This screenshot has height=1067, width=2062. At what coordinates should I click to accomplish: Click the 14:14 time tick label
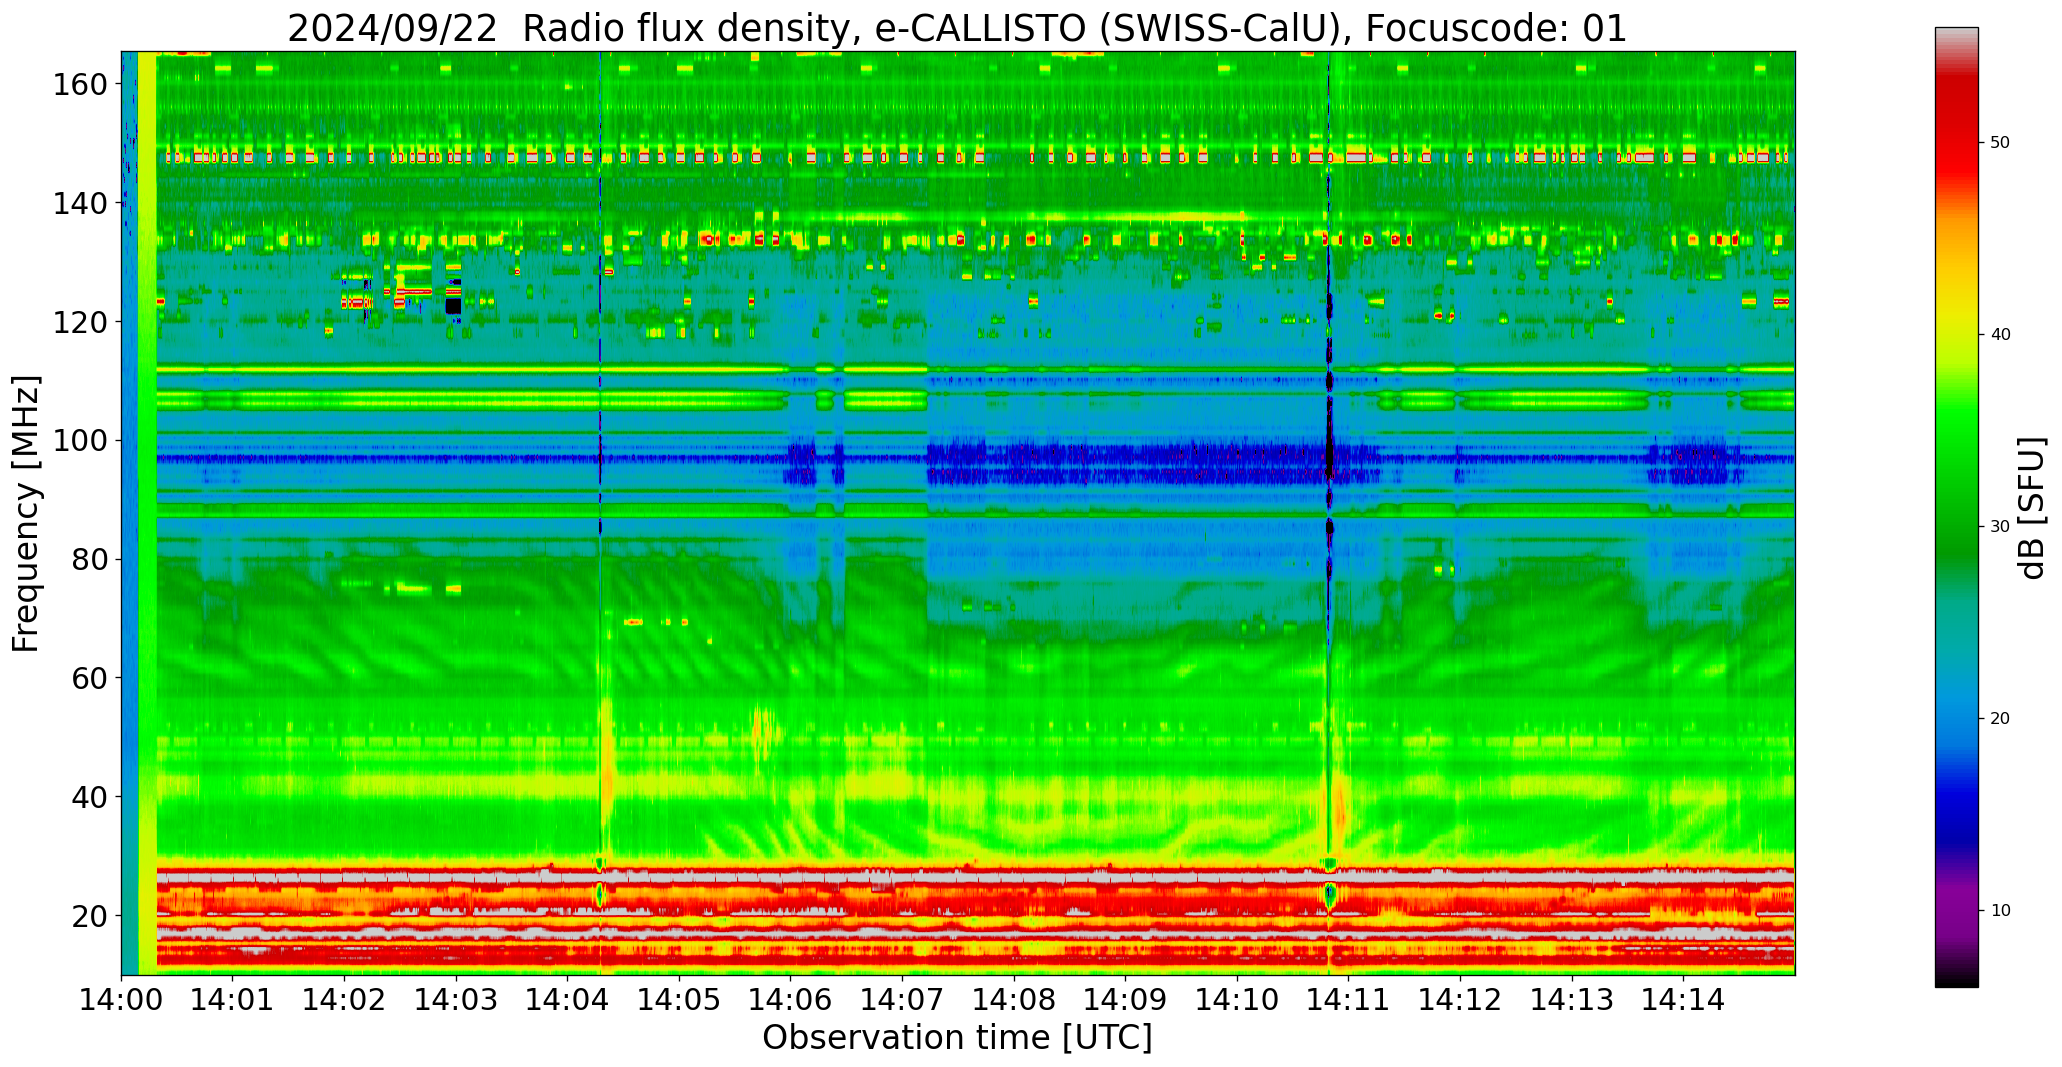[1683, 998]
